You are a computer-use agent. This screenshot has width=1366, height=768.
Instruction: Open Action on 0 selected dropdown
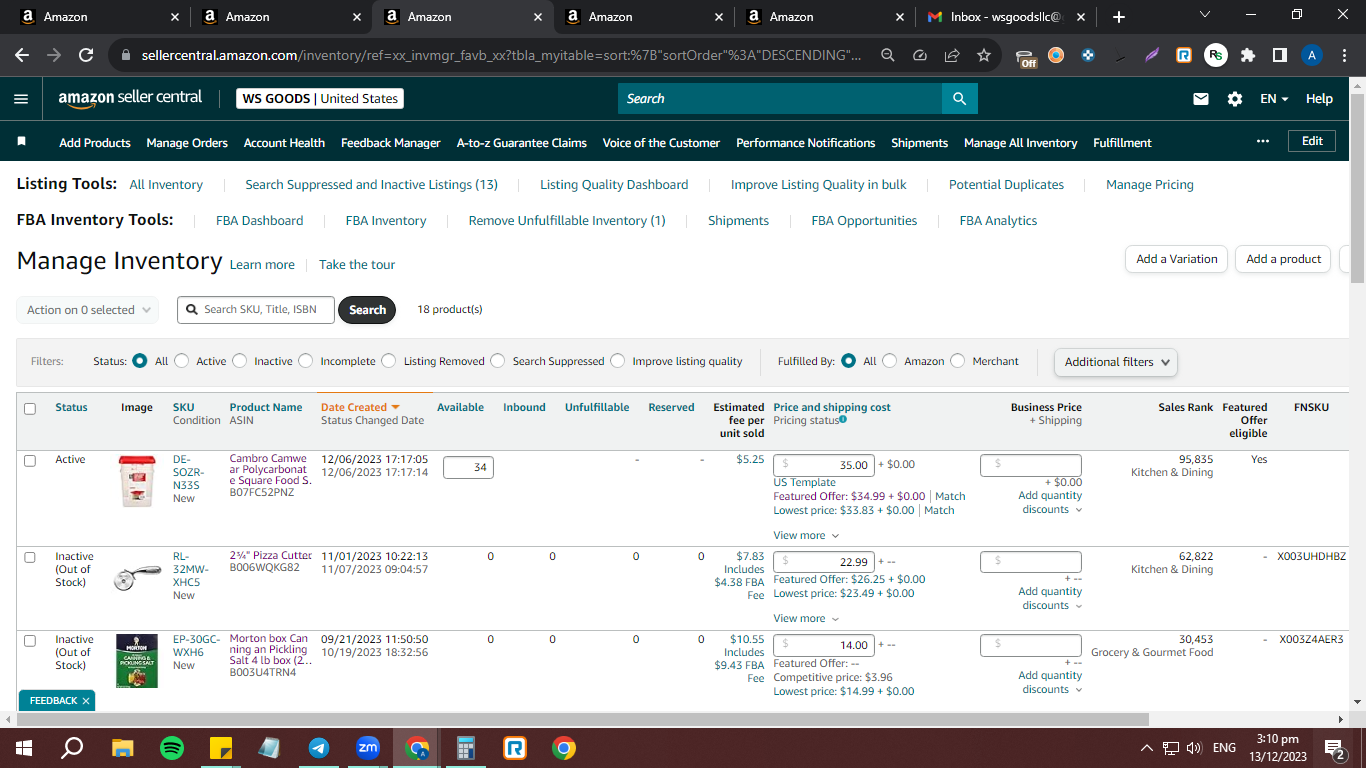pos(88,310)
